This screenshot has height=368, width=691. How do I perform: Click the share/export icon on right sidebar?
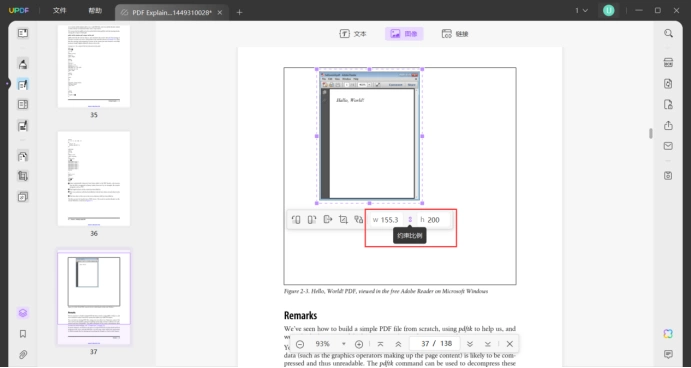point(668,126)
